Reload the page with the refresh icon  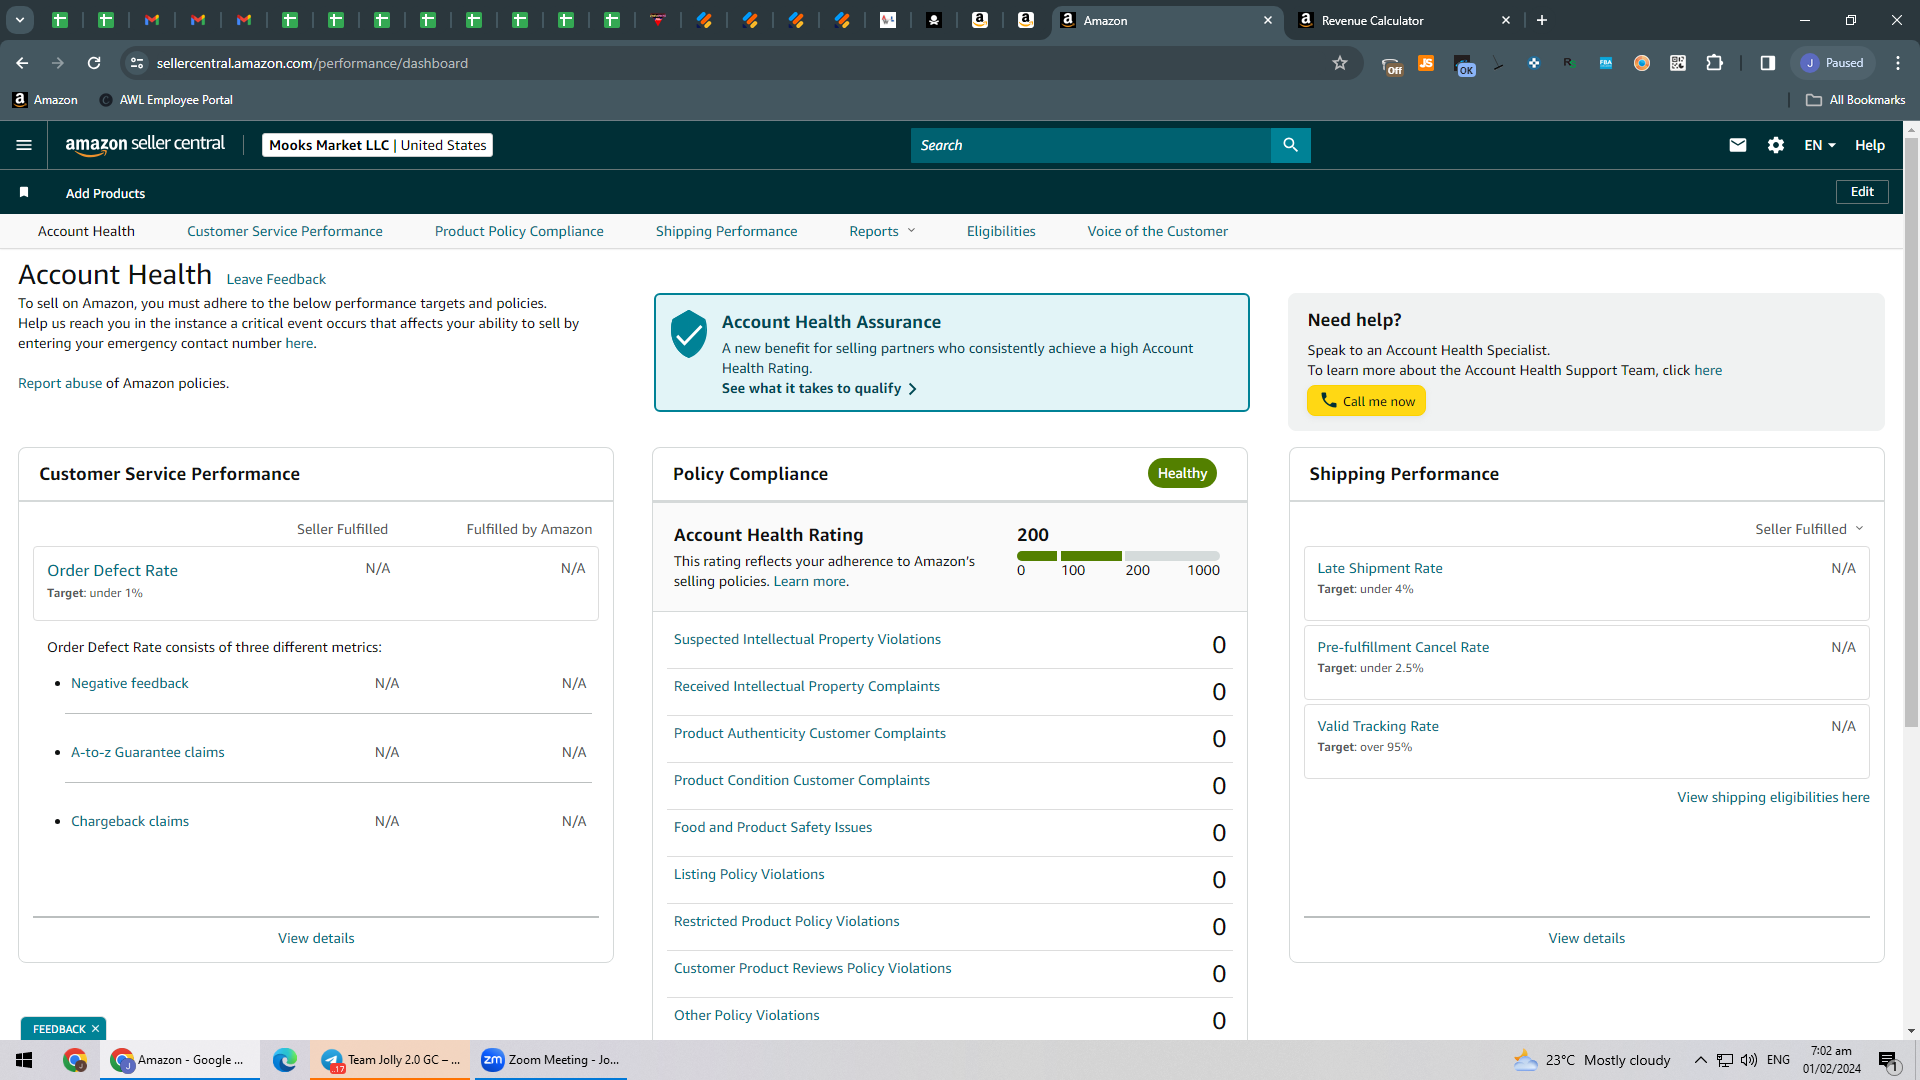pos(94,63)
